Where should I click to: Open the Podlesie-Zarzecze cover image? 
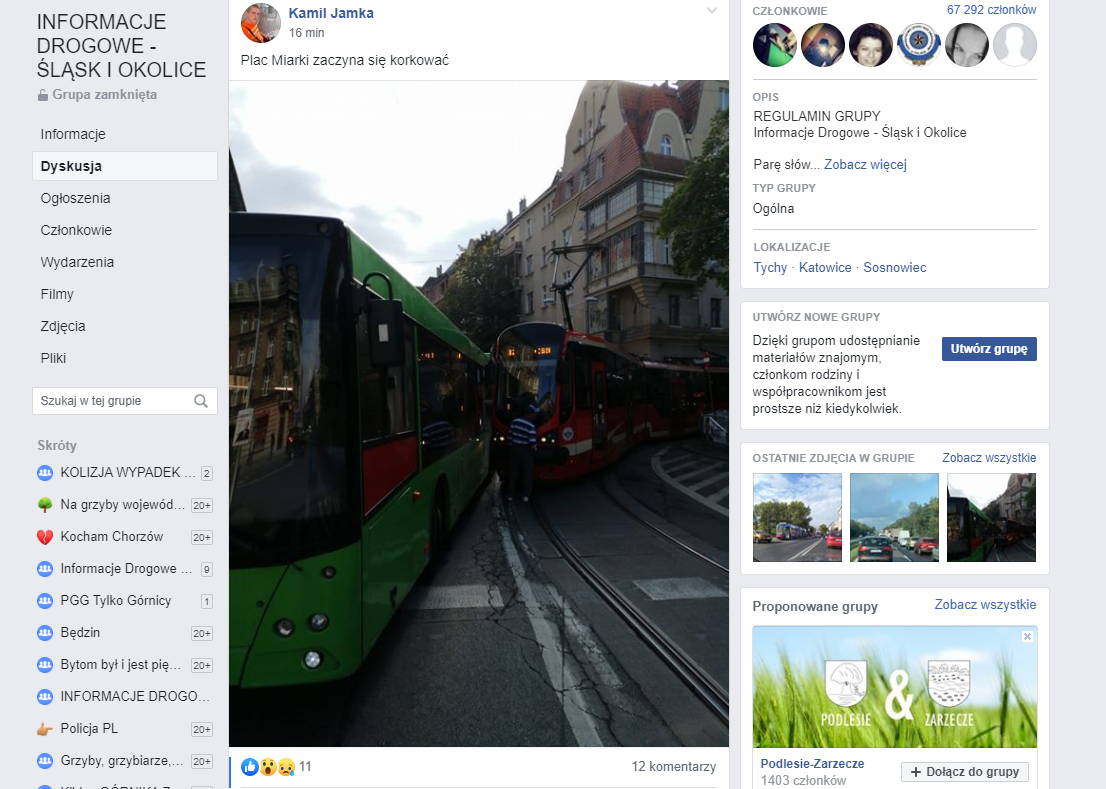[x=894, y=687]
